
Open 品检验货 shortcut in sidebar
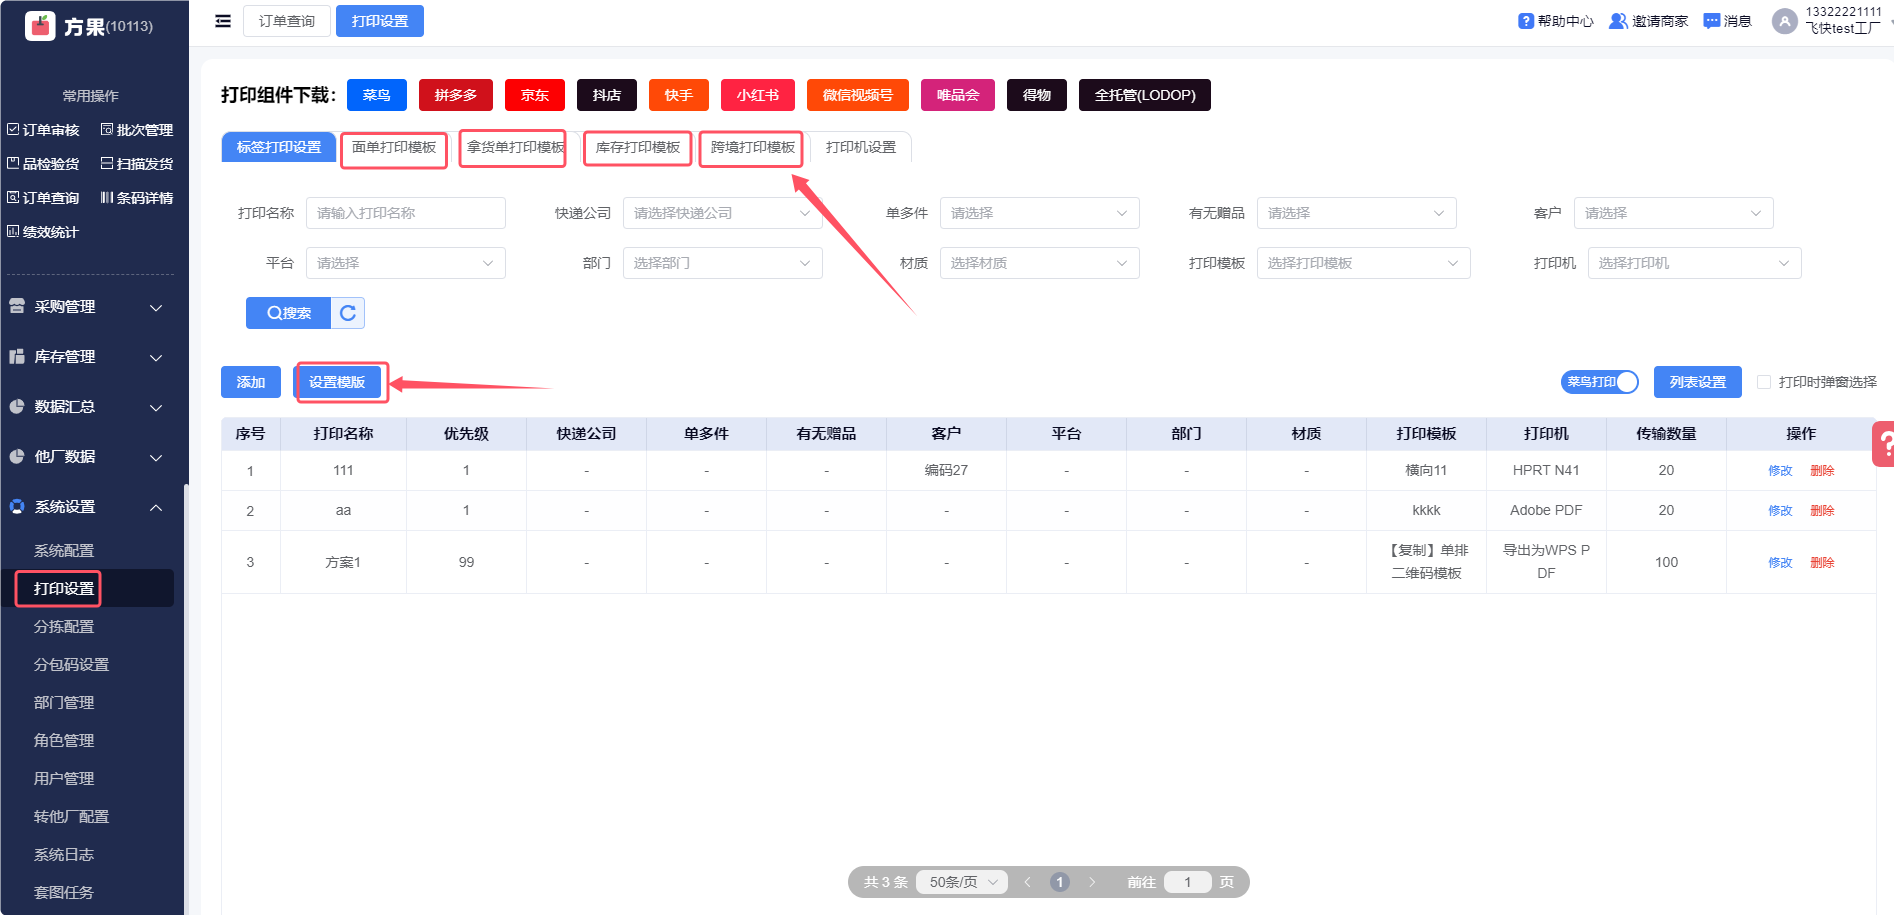tap(43, 164)
